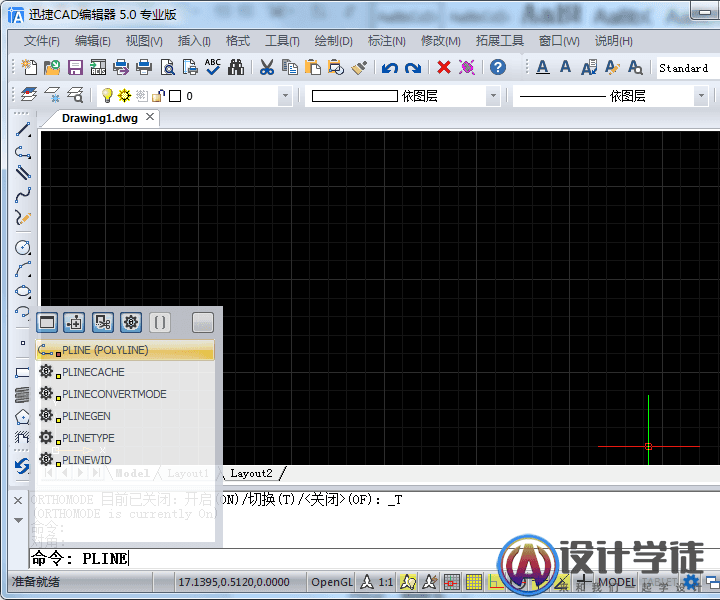Viewport: 720px width, 600px height.
Task: Close the Drawing1.dwg tab with its X
Action: [150, 117]
